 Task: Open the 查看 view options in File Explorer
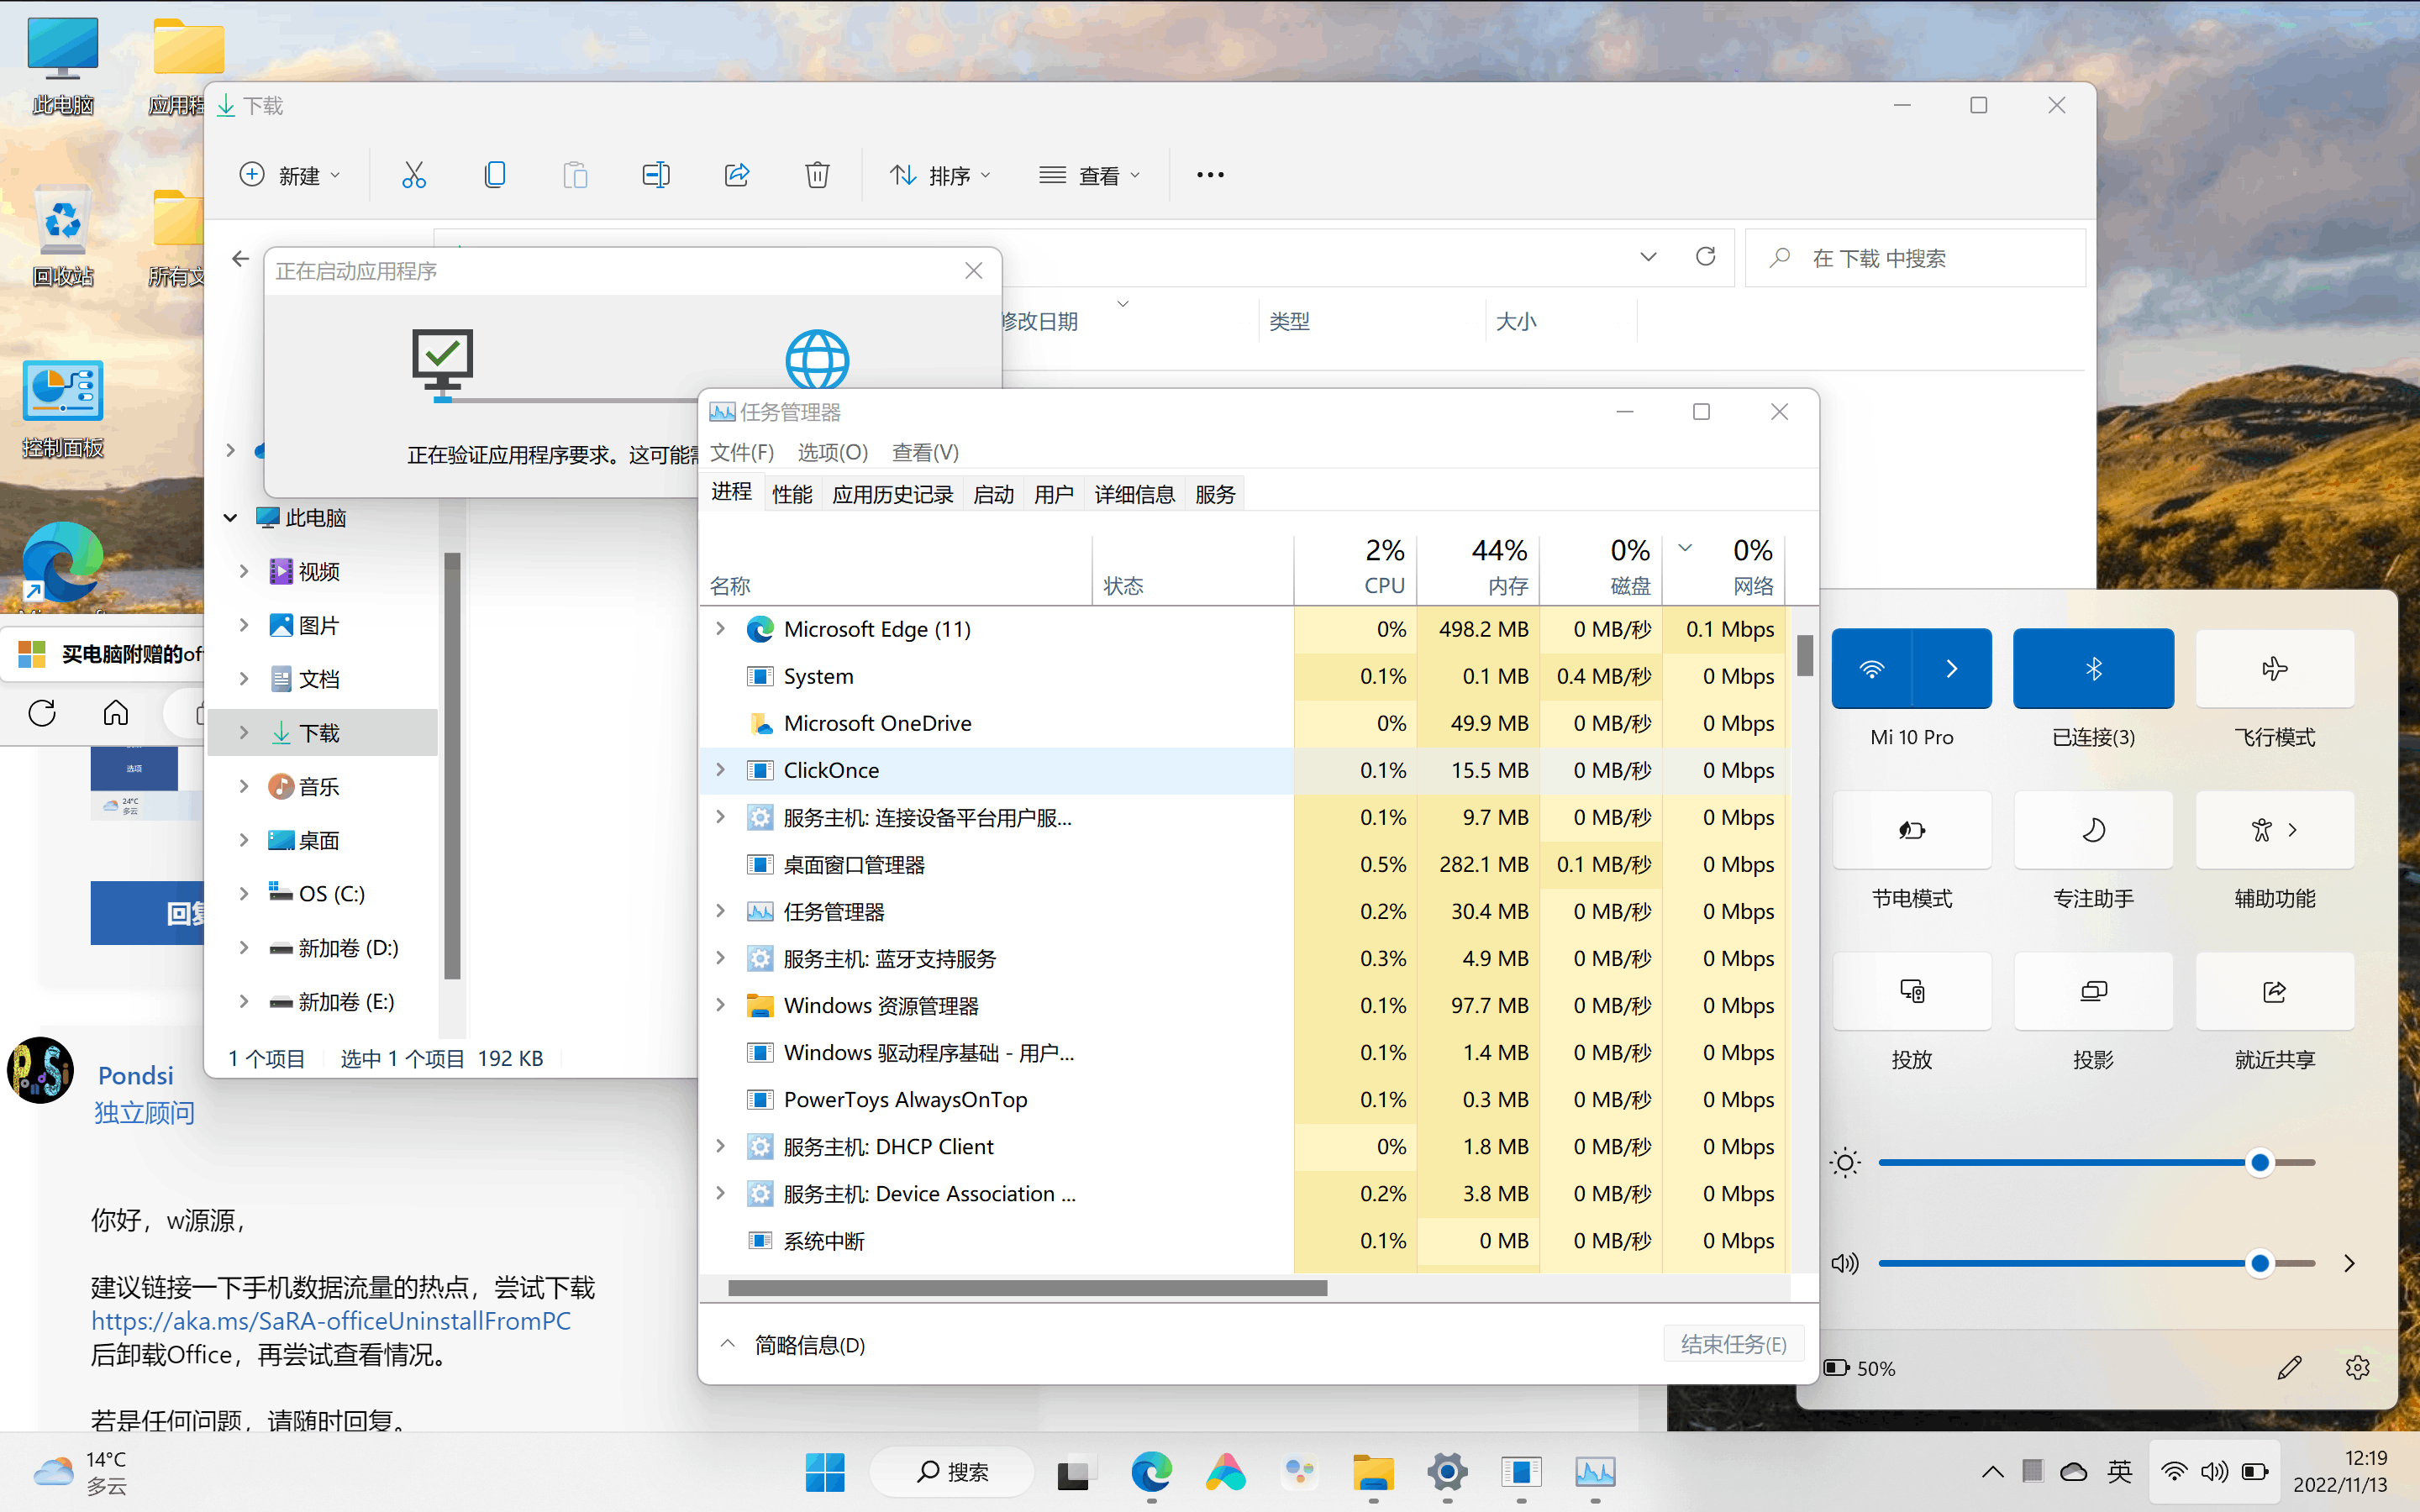(x=1089, y=175)
